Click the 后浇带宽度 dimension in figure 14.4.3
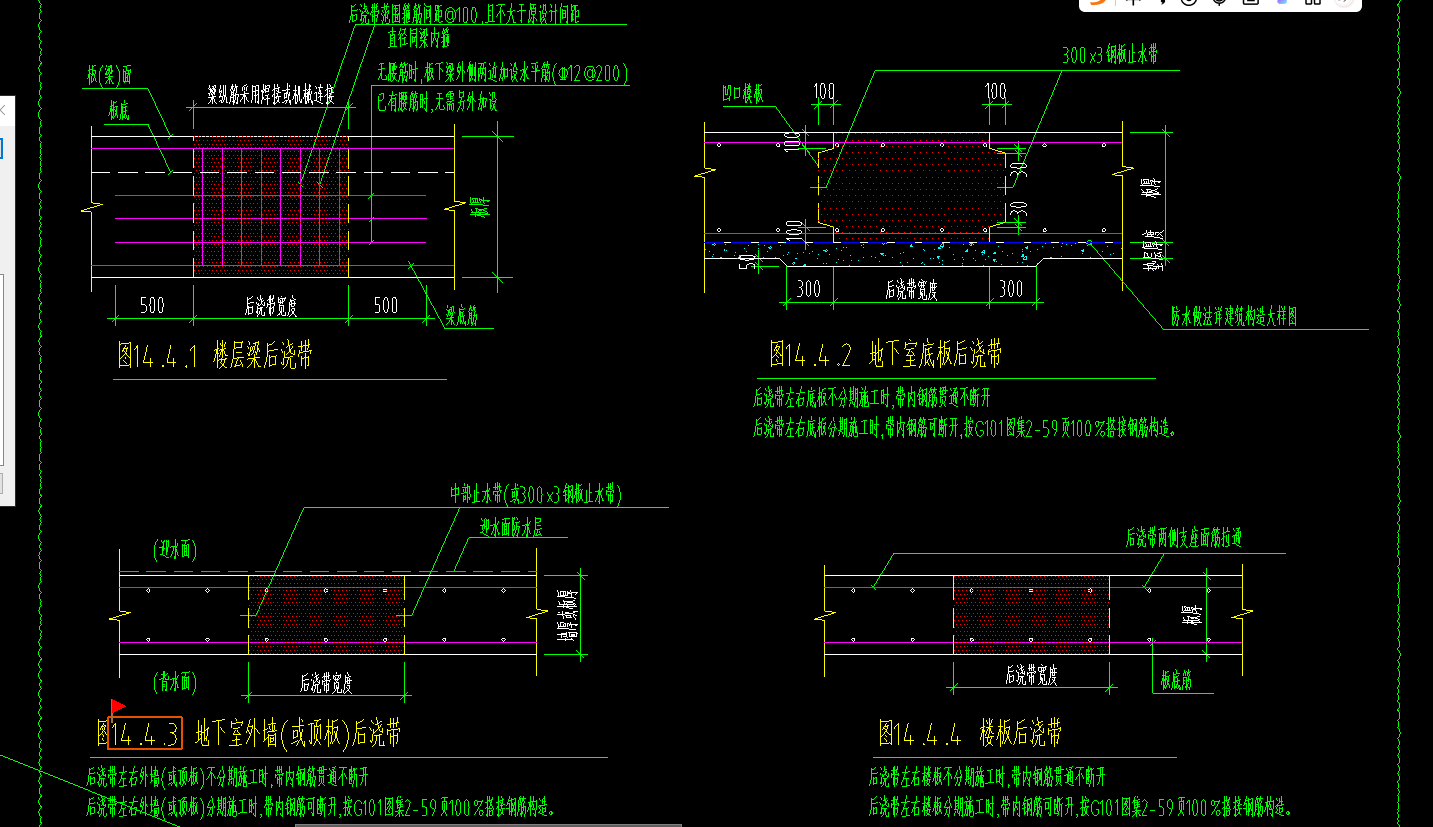 [326, 683]
